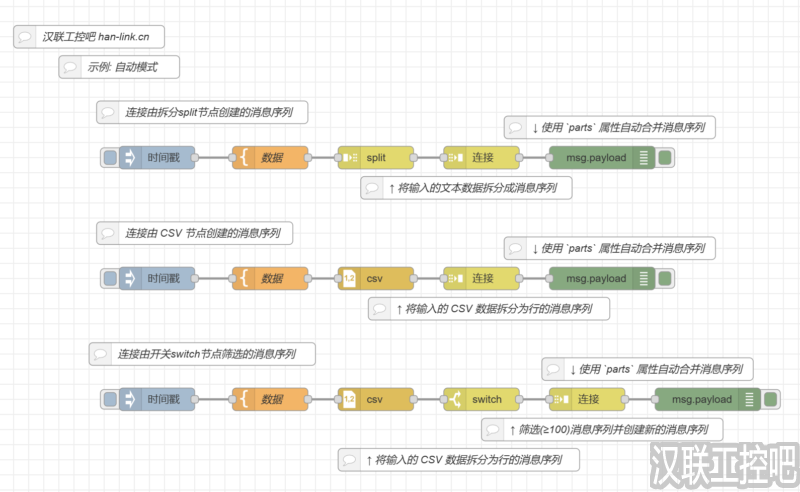The height and width of the screenshot is (492, 800).
Task: Click the csv icon in the middle flow
Action: [349, 278]
